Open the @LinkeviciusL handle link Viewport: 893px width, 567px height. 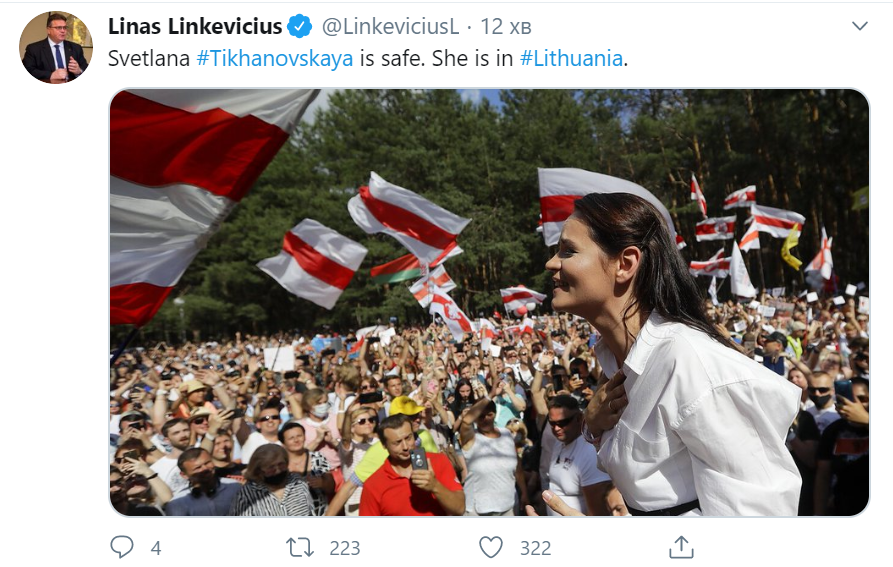[390, 26]
